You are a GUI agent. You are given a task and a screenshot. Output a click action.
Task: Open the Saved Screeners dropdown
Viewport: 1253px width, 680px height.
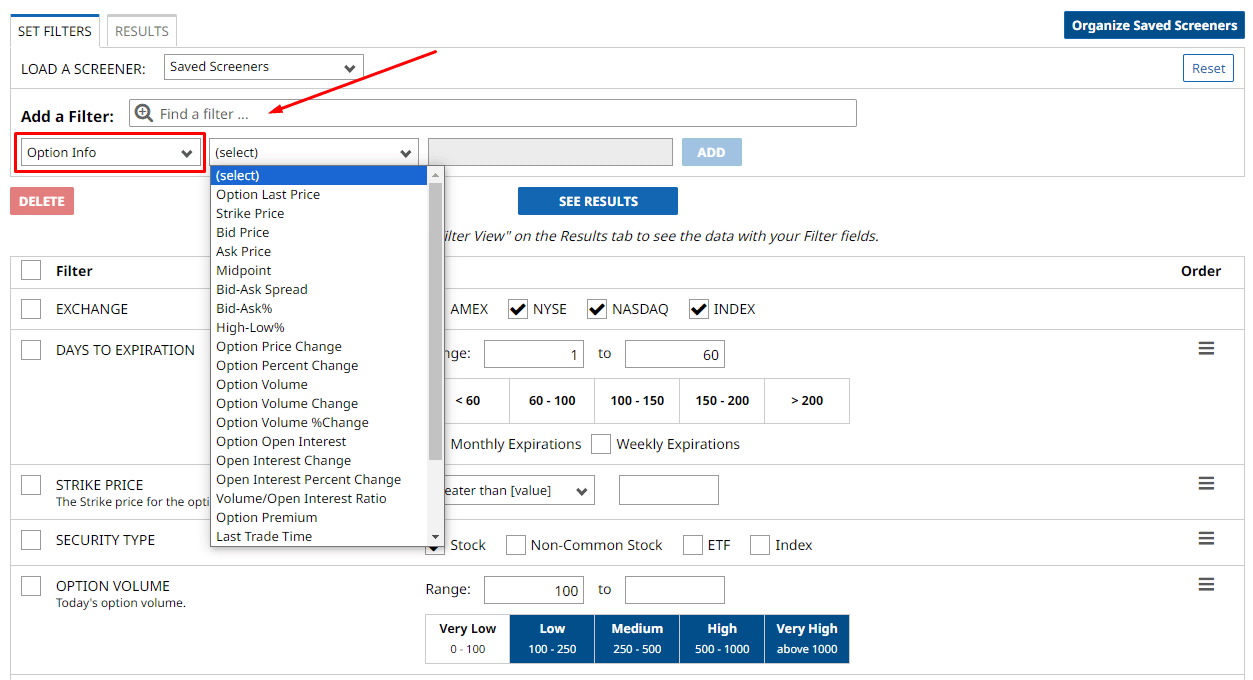pyautogui.click(x=263, y=67)
